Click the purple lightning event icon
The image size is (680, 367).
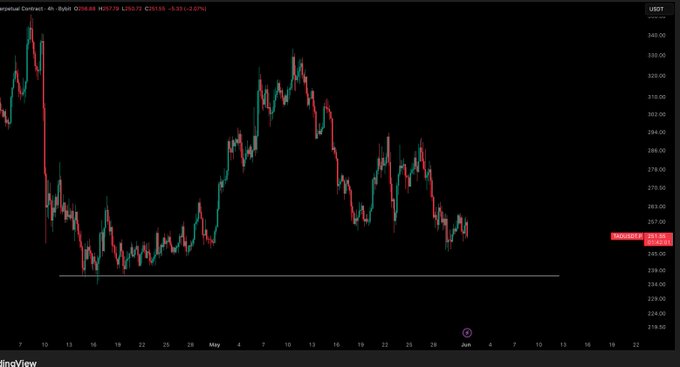tap(467, 333)
